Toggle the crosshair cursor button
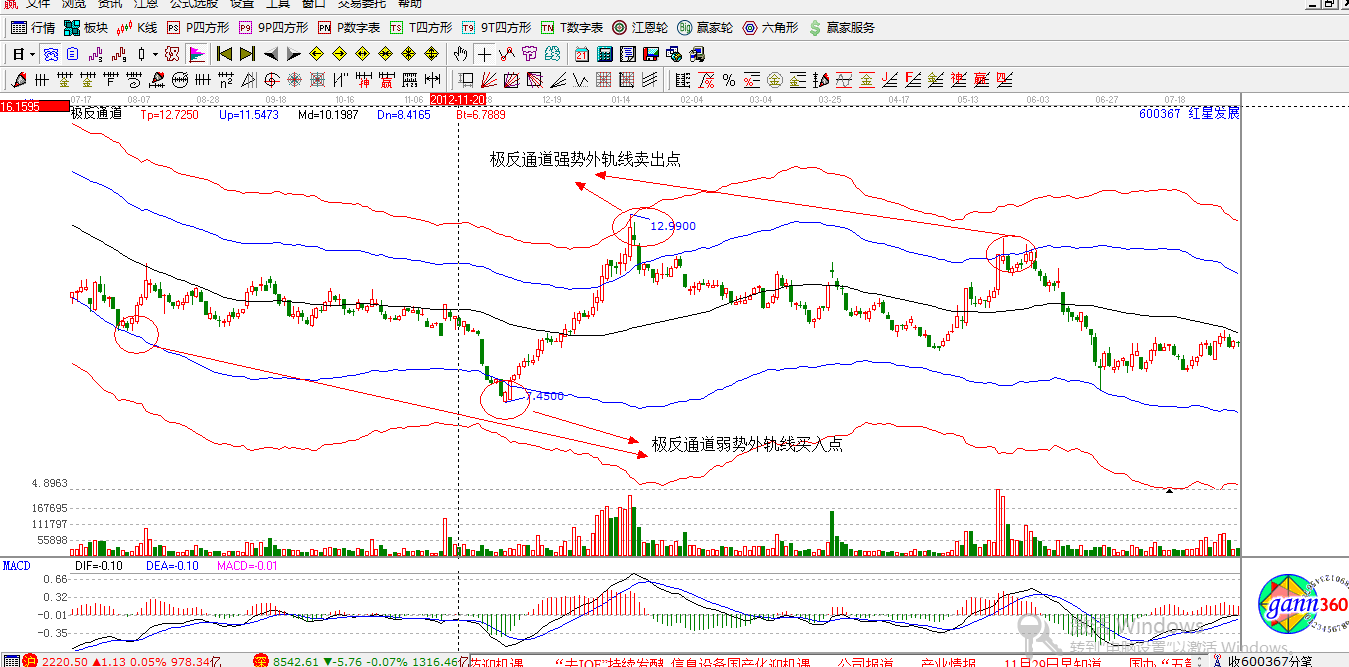 tap(484, 54)
